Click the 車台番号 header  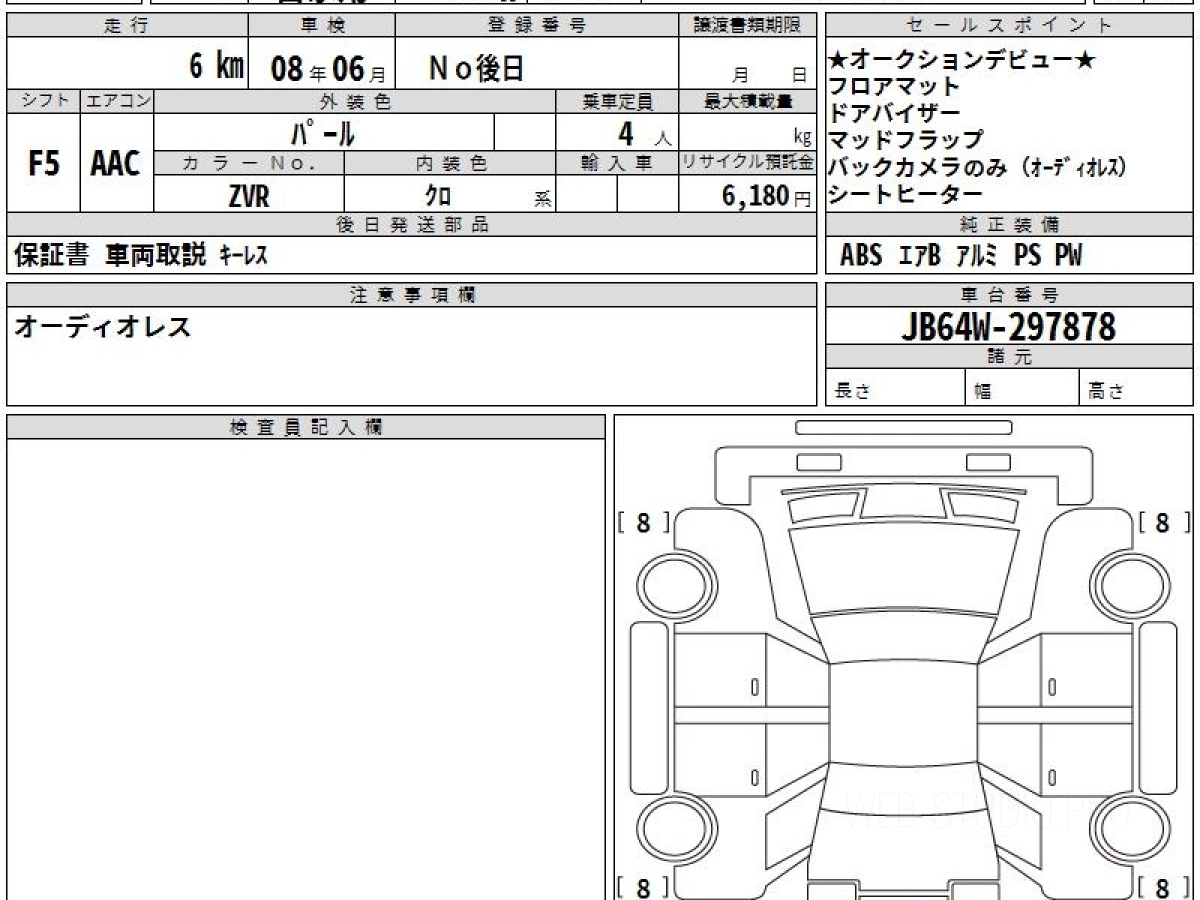click(1009, 295)
